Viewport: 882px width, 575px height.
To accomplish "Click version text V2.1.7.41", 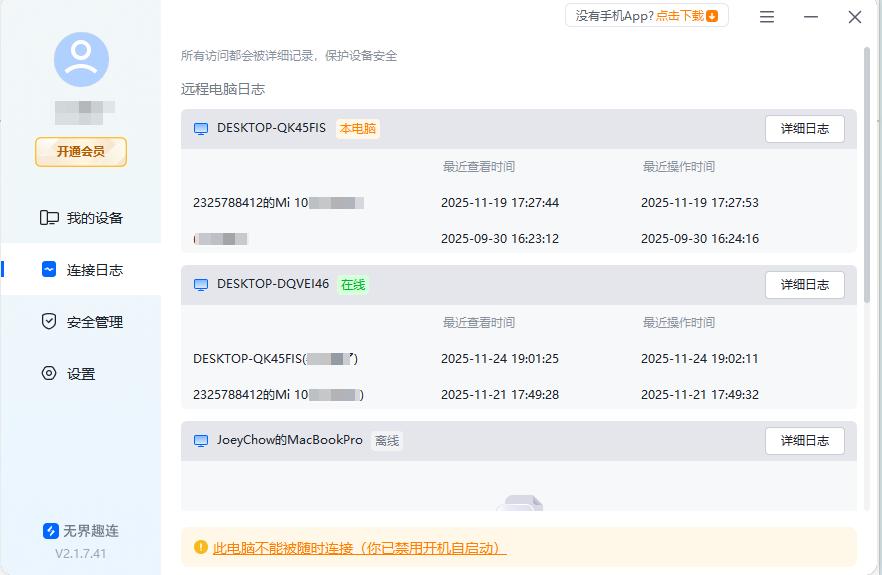I will [80, 554].
